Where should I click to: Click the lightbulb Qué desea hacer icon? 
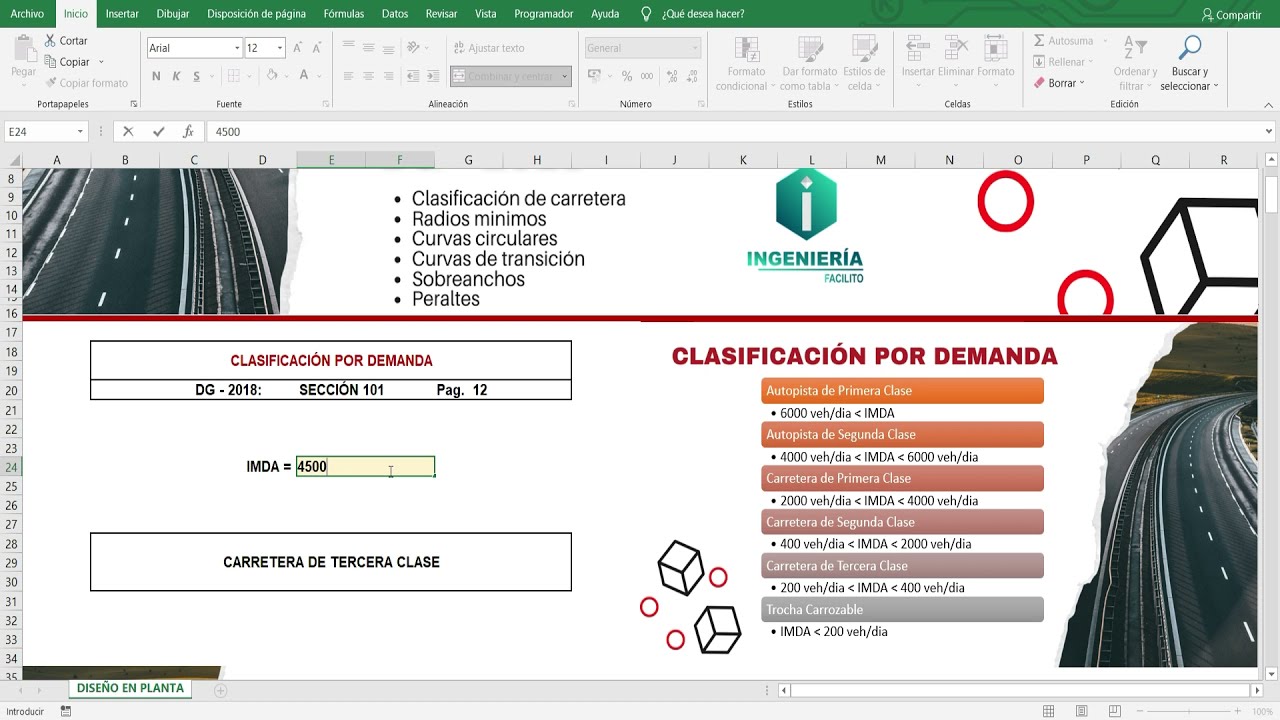click(646, 14)
